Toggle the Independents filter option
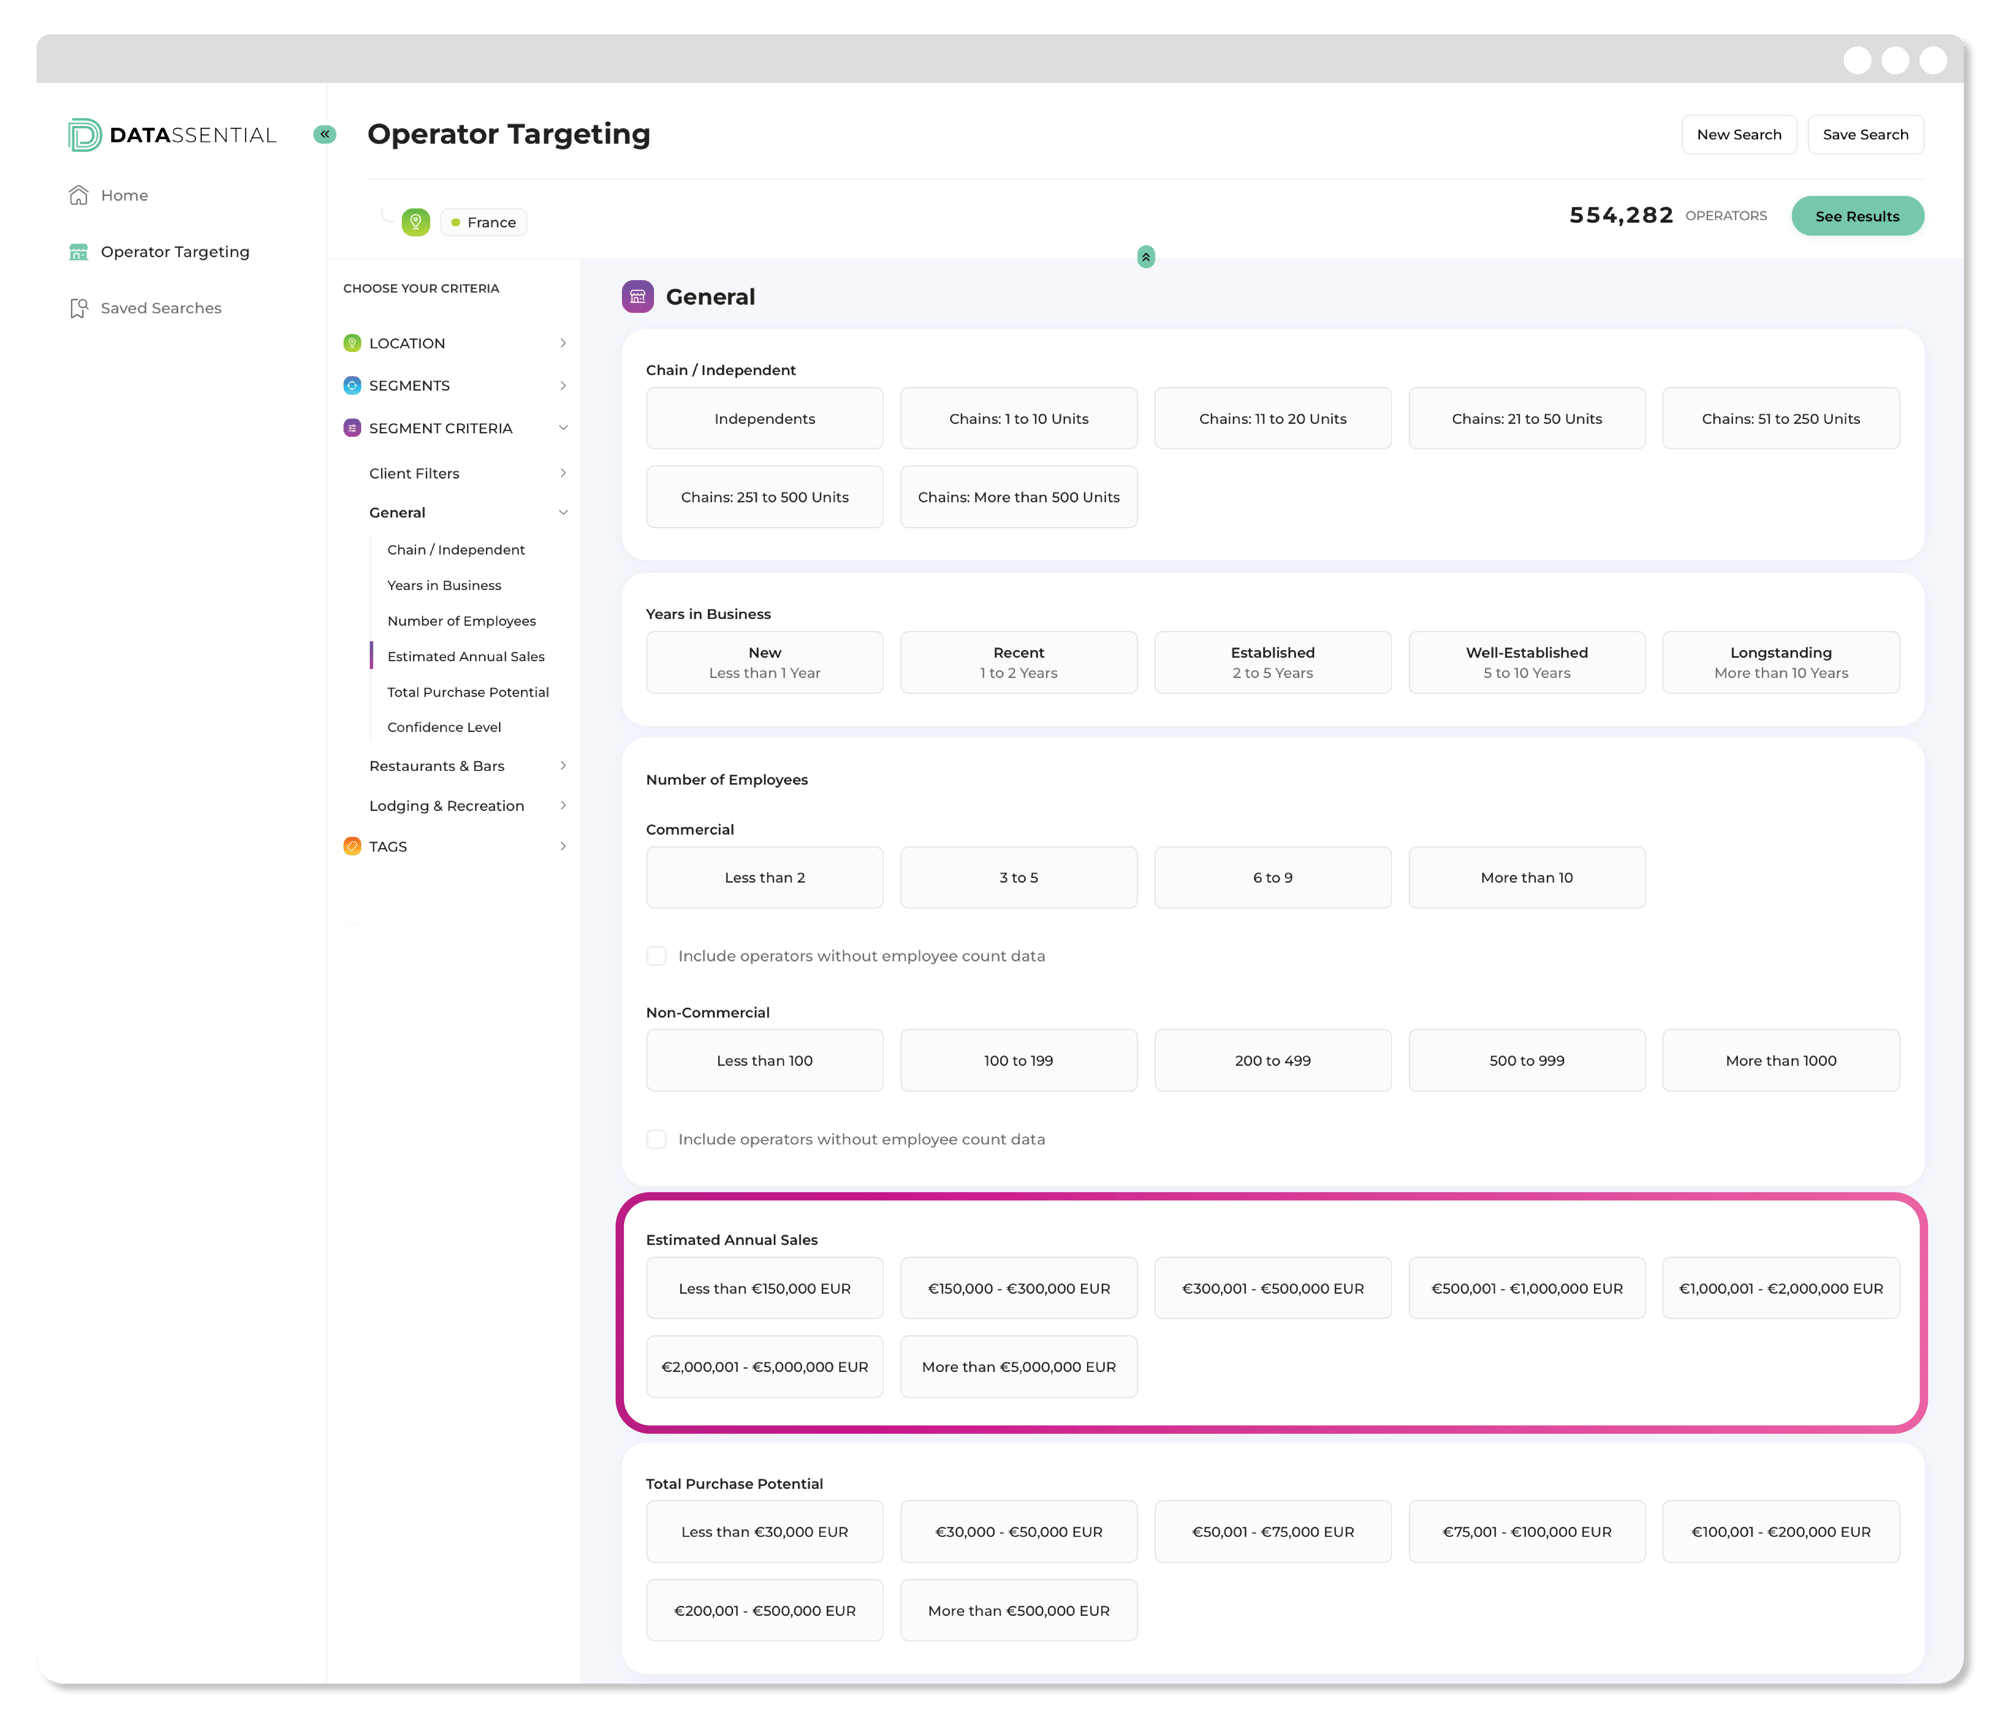This screenshot has height=1718, width=2000. click(764, 419)
